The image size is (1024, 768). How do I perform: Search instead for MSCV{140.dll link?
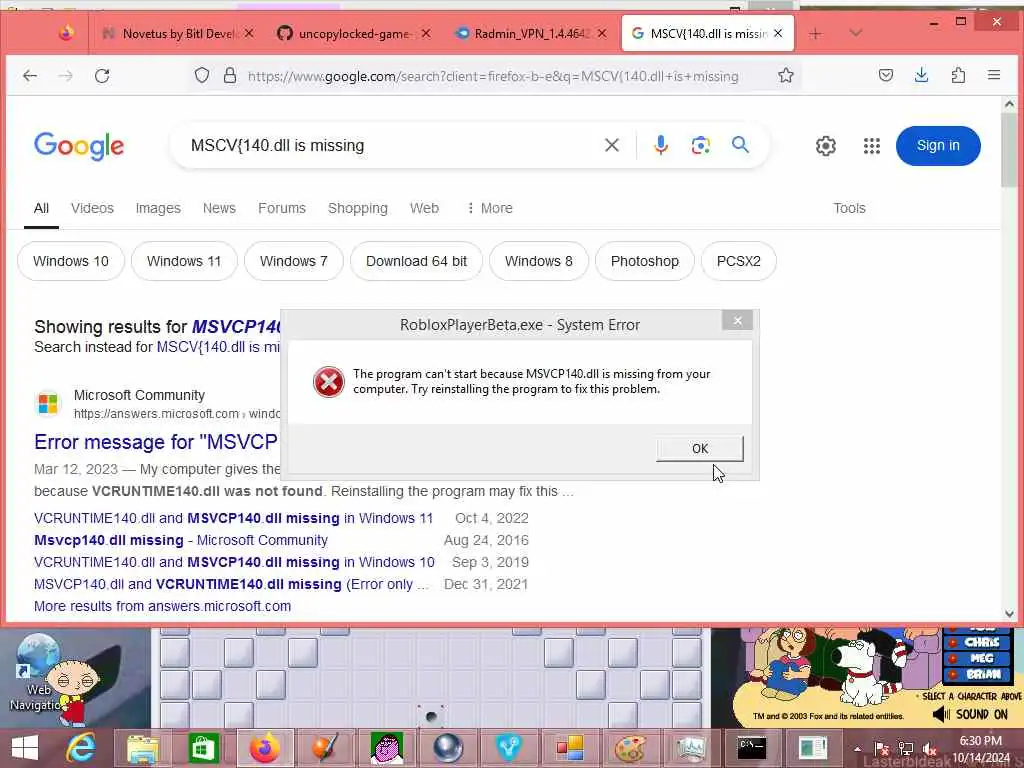(218, 347)
